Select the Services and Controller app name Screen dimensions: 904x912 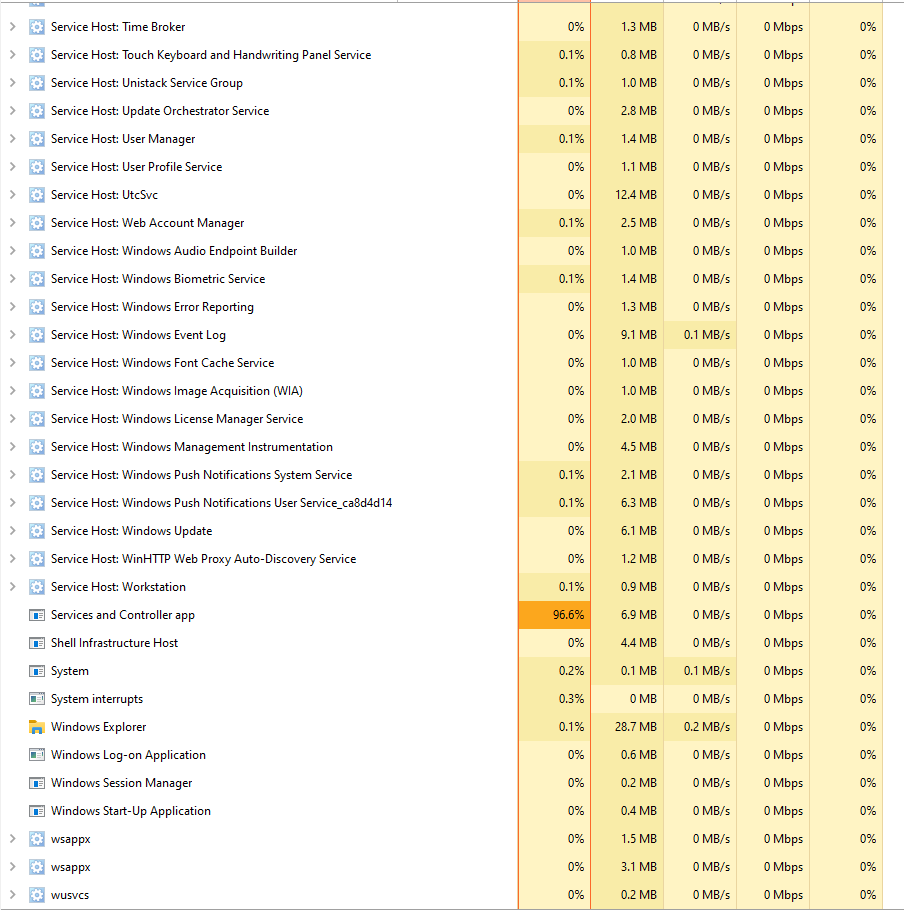123,615
